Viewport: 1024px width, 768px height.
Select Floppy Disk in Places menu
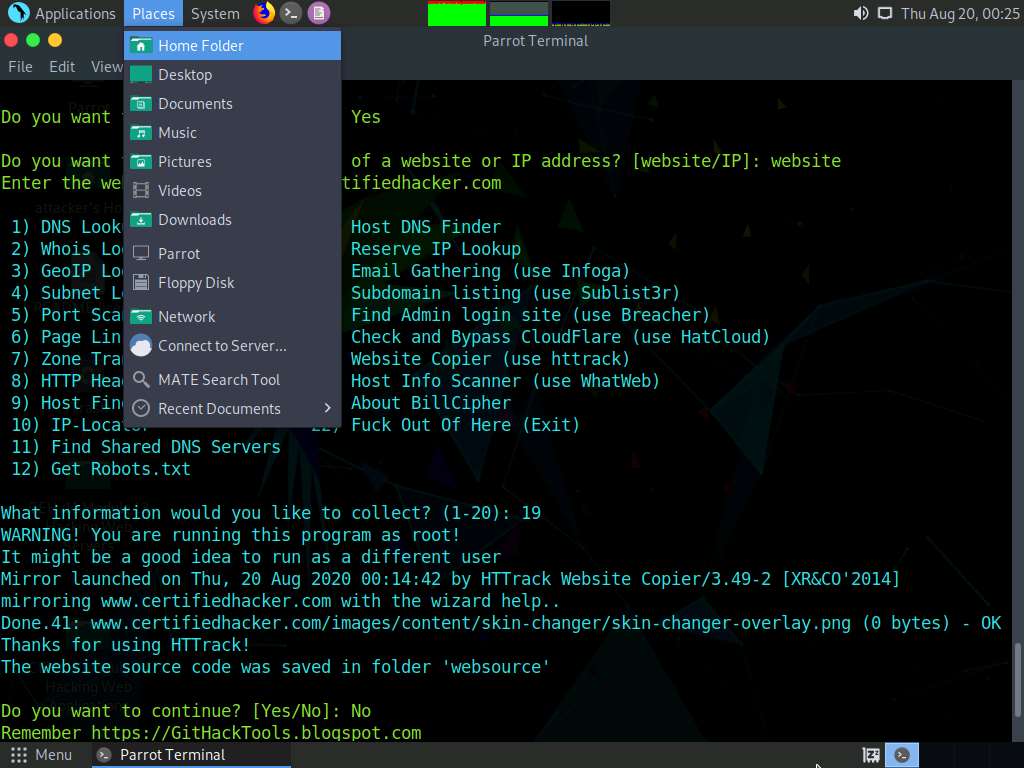pyautogui.click(x=232, y=283)
